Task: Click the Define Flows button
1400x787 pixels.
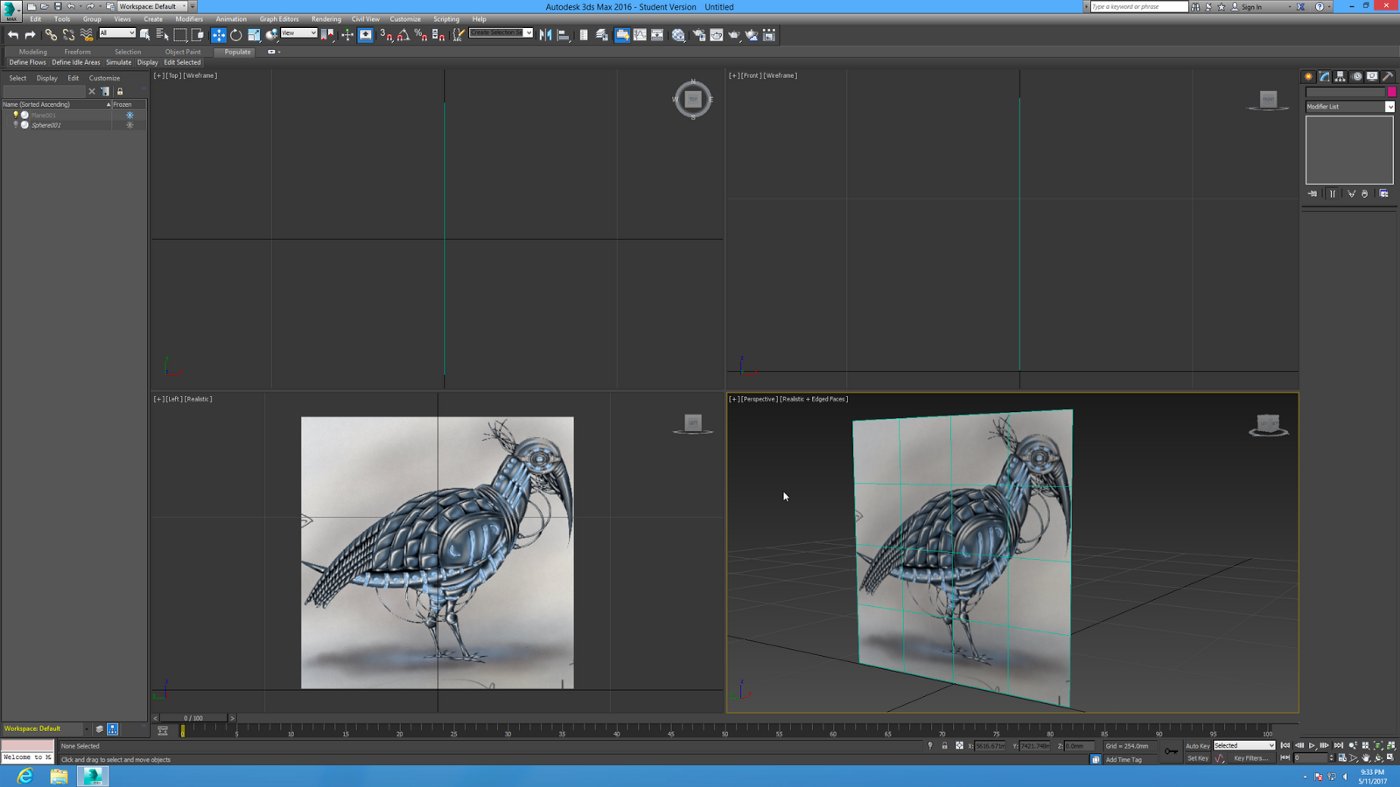Action: (28, 62)
